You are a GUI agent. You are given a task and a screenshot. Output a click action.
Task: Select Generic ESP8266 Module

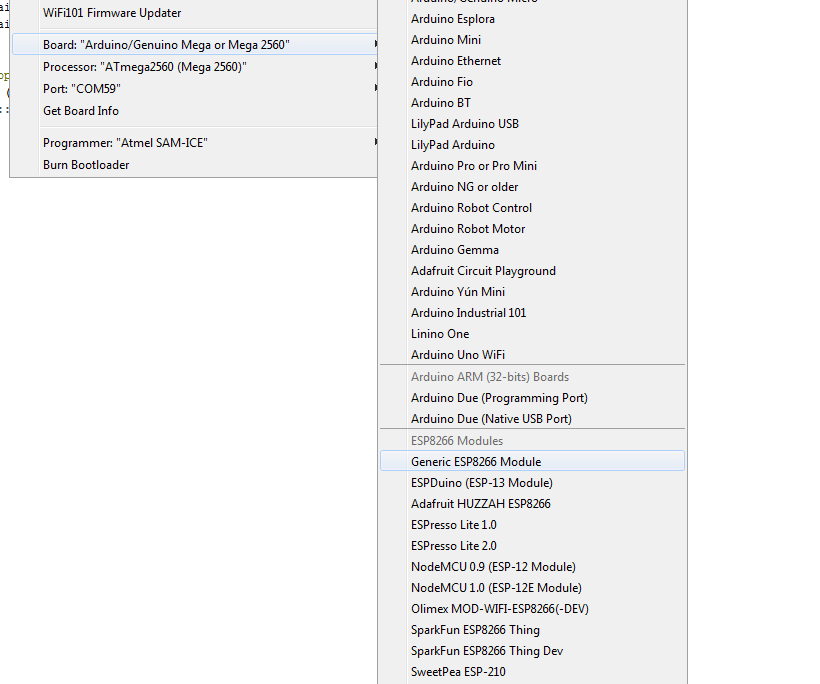[x=532, y=462]
